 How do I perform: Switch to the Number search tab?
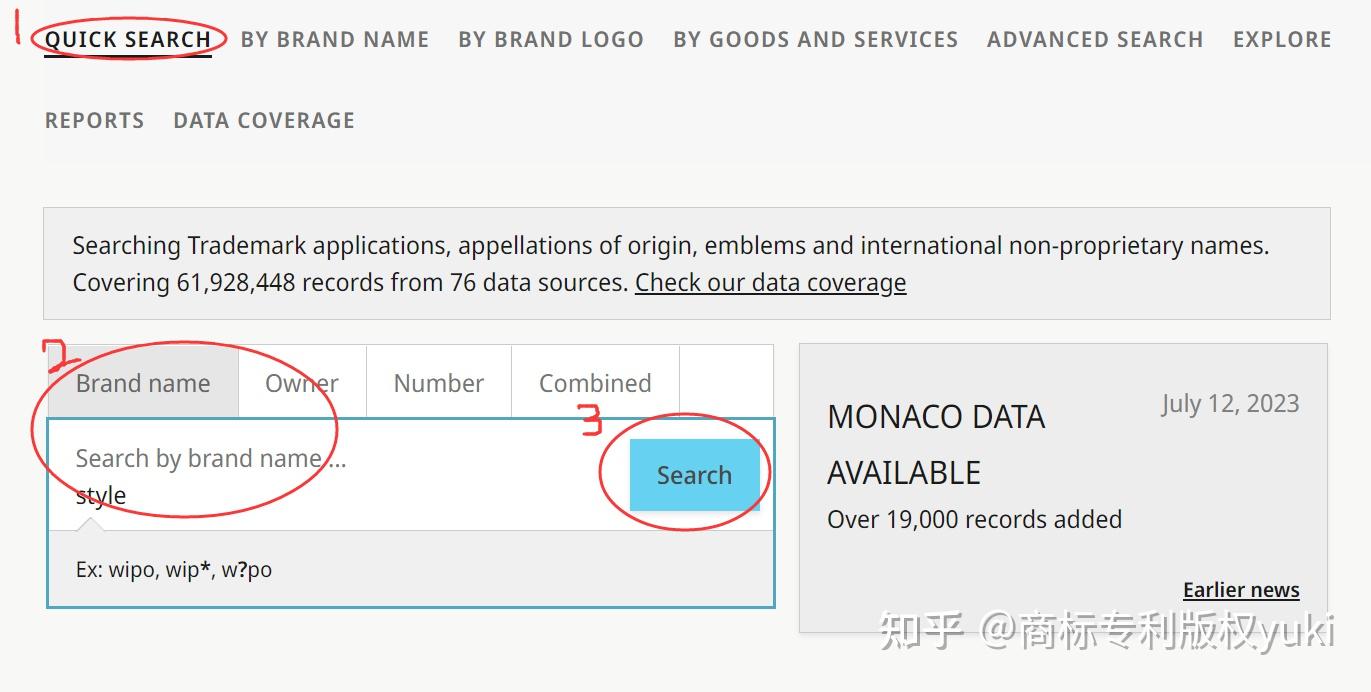[438, 382]
